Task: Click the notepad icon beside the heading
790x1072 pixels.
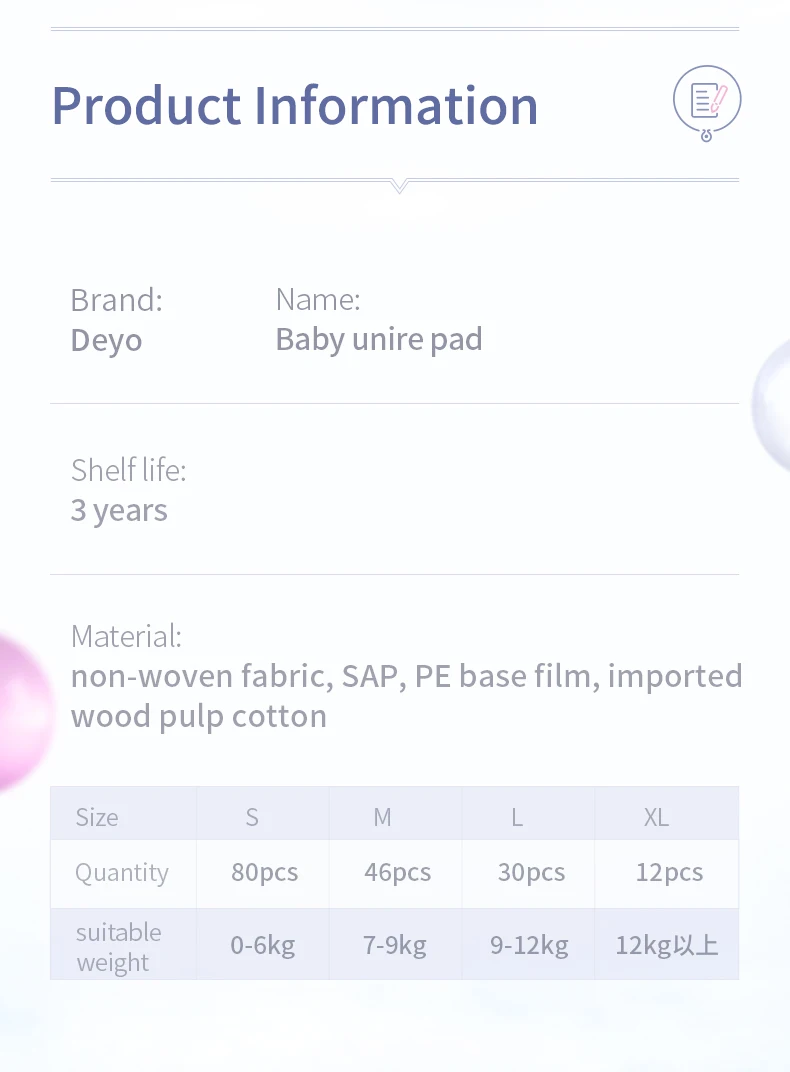Action: point(707,100)
